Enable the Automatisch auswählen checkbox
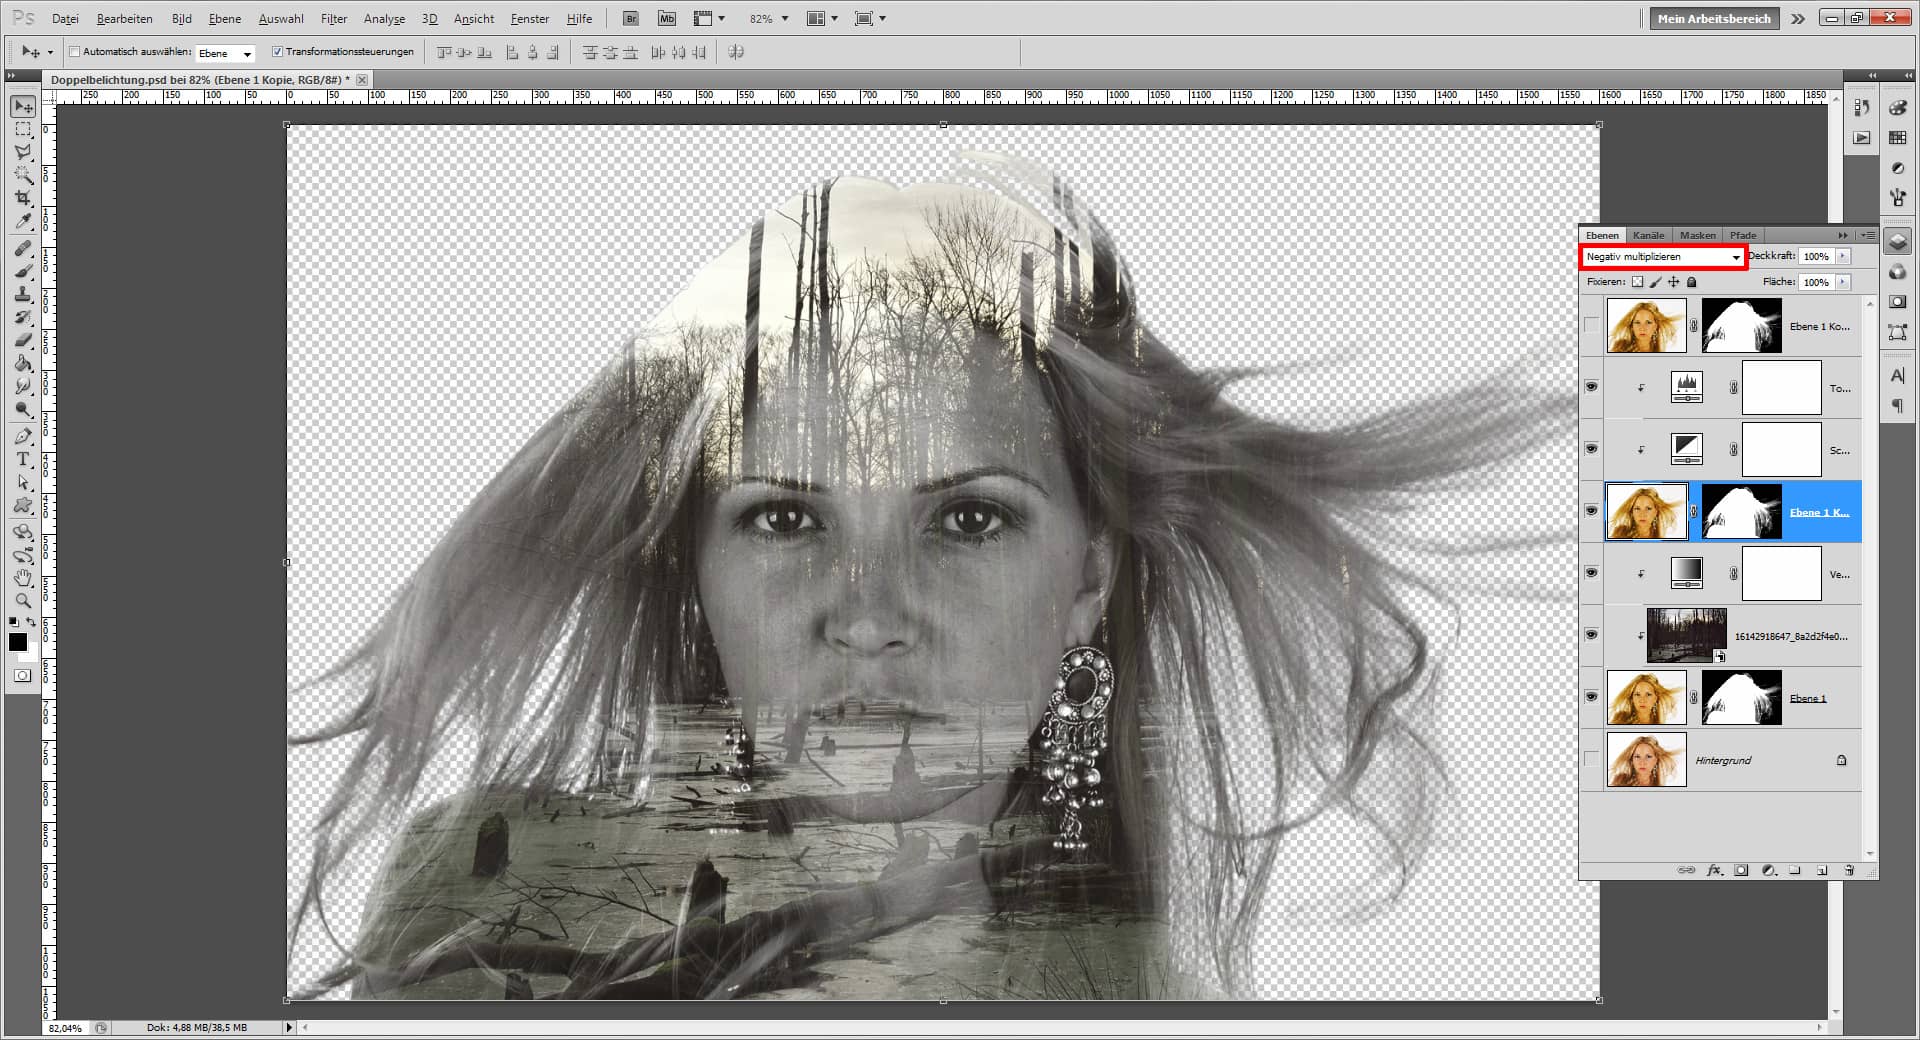1920x1040 pixels. click(76, 52)
